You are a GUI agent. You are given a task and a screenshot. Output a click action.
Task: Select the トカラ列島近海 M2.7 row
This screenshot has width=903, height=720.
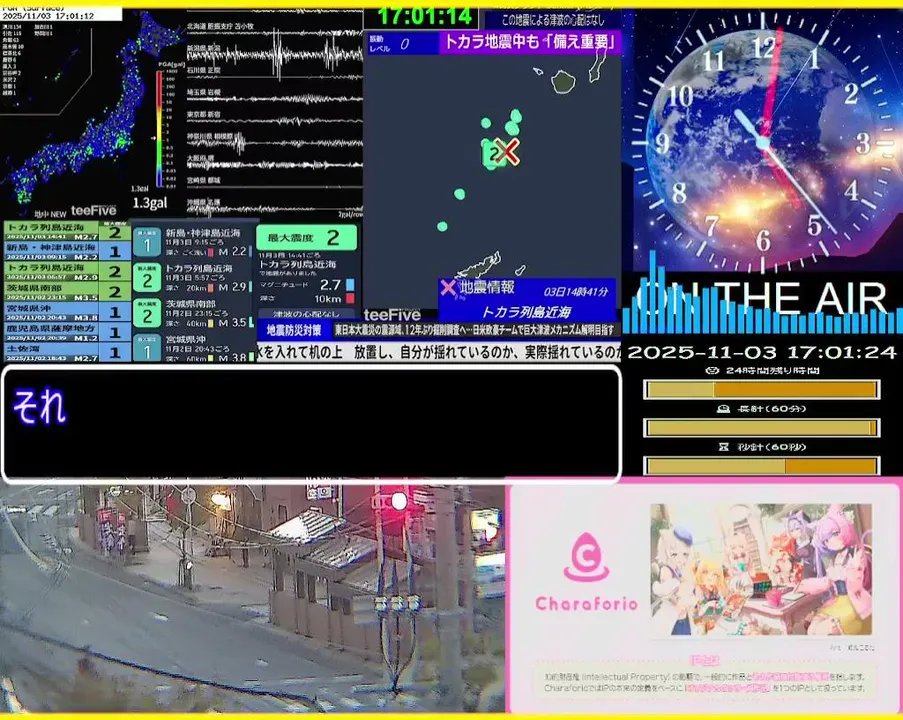[67, 232]
